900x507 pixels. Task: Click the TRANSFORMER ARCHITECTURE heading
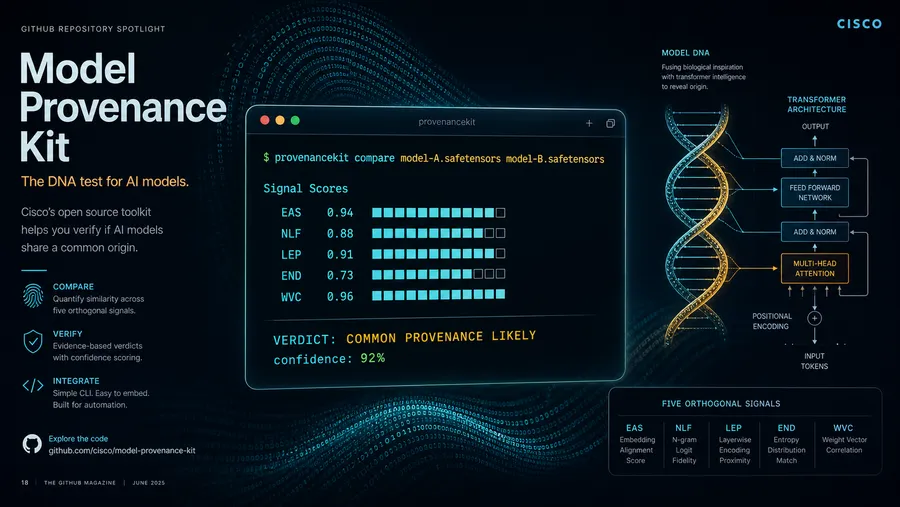coord(816,105)
